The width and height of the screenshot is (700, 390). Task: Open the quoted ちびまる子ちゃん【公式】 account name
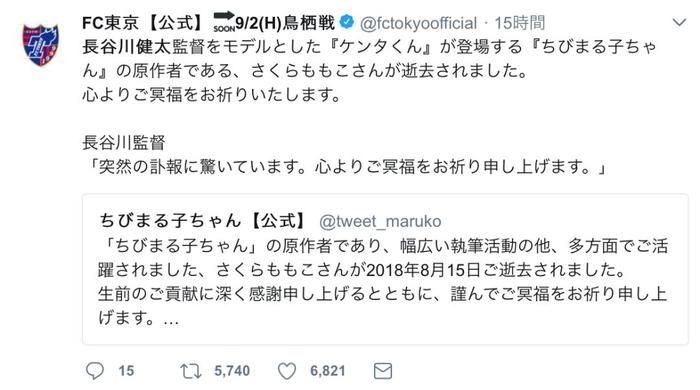204,220
